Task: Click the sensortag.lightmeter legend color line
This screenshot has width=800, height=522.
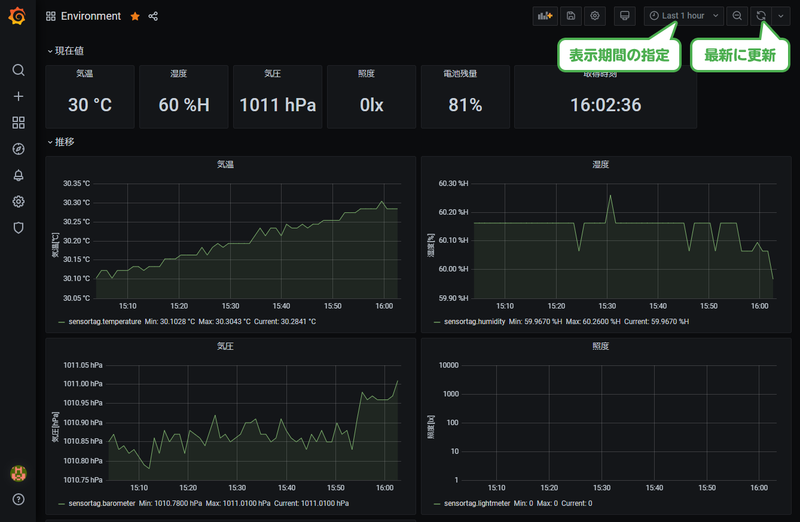Action: pos(437,504)
